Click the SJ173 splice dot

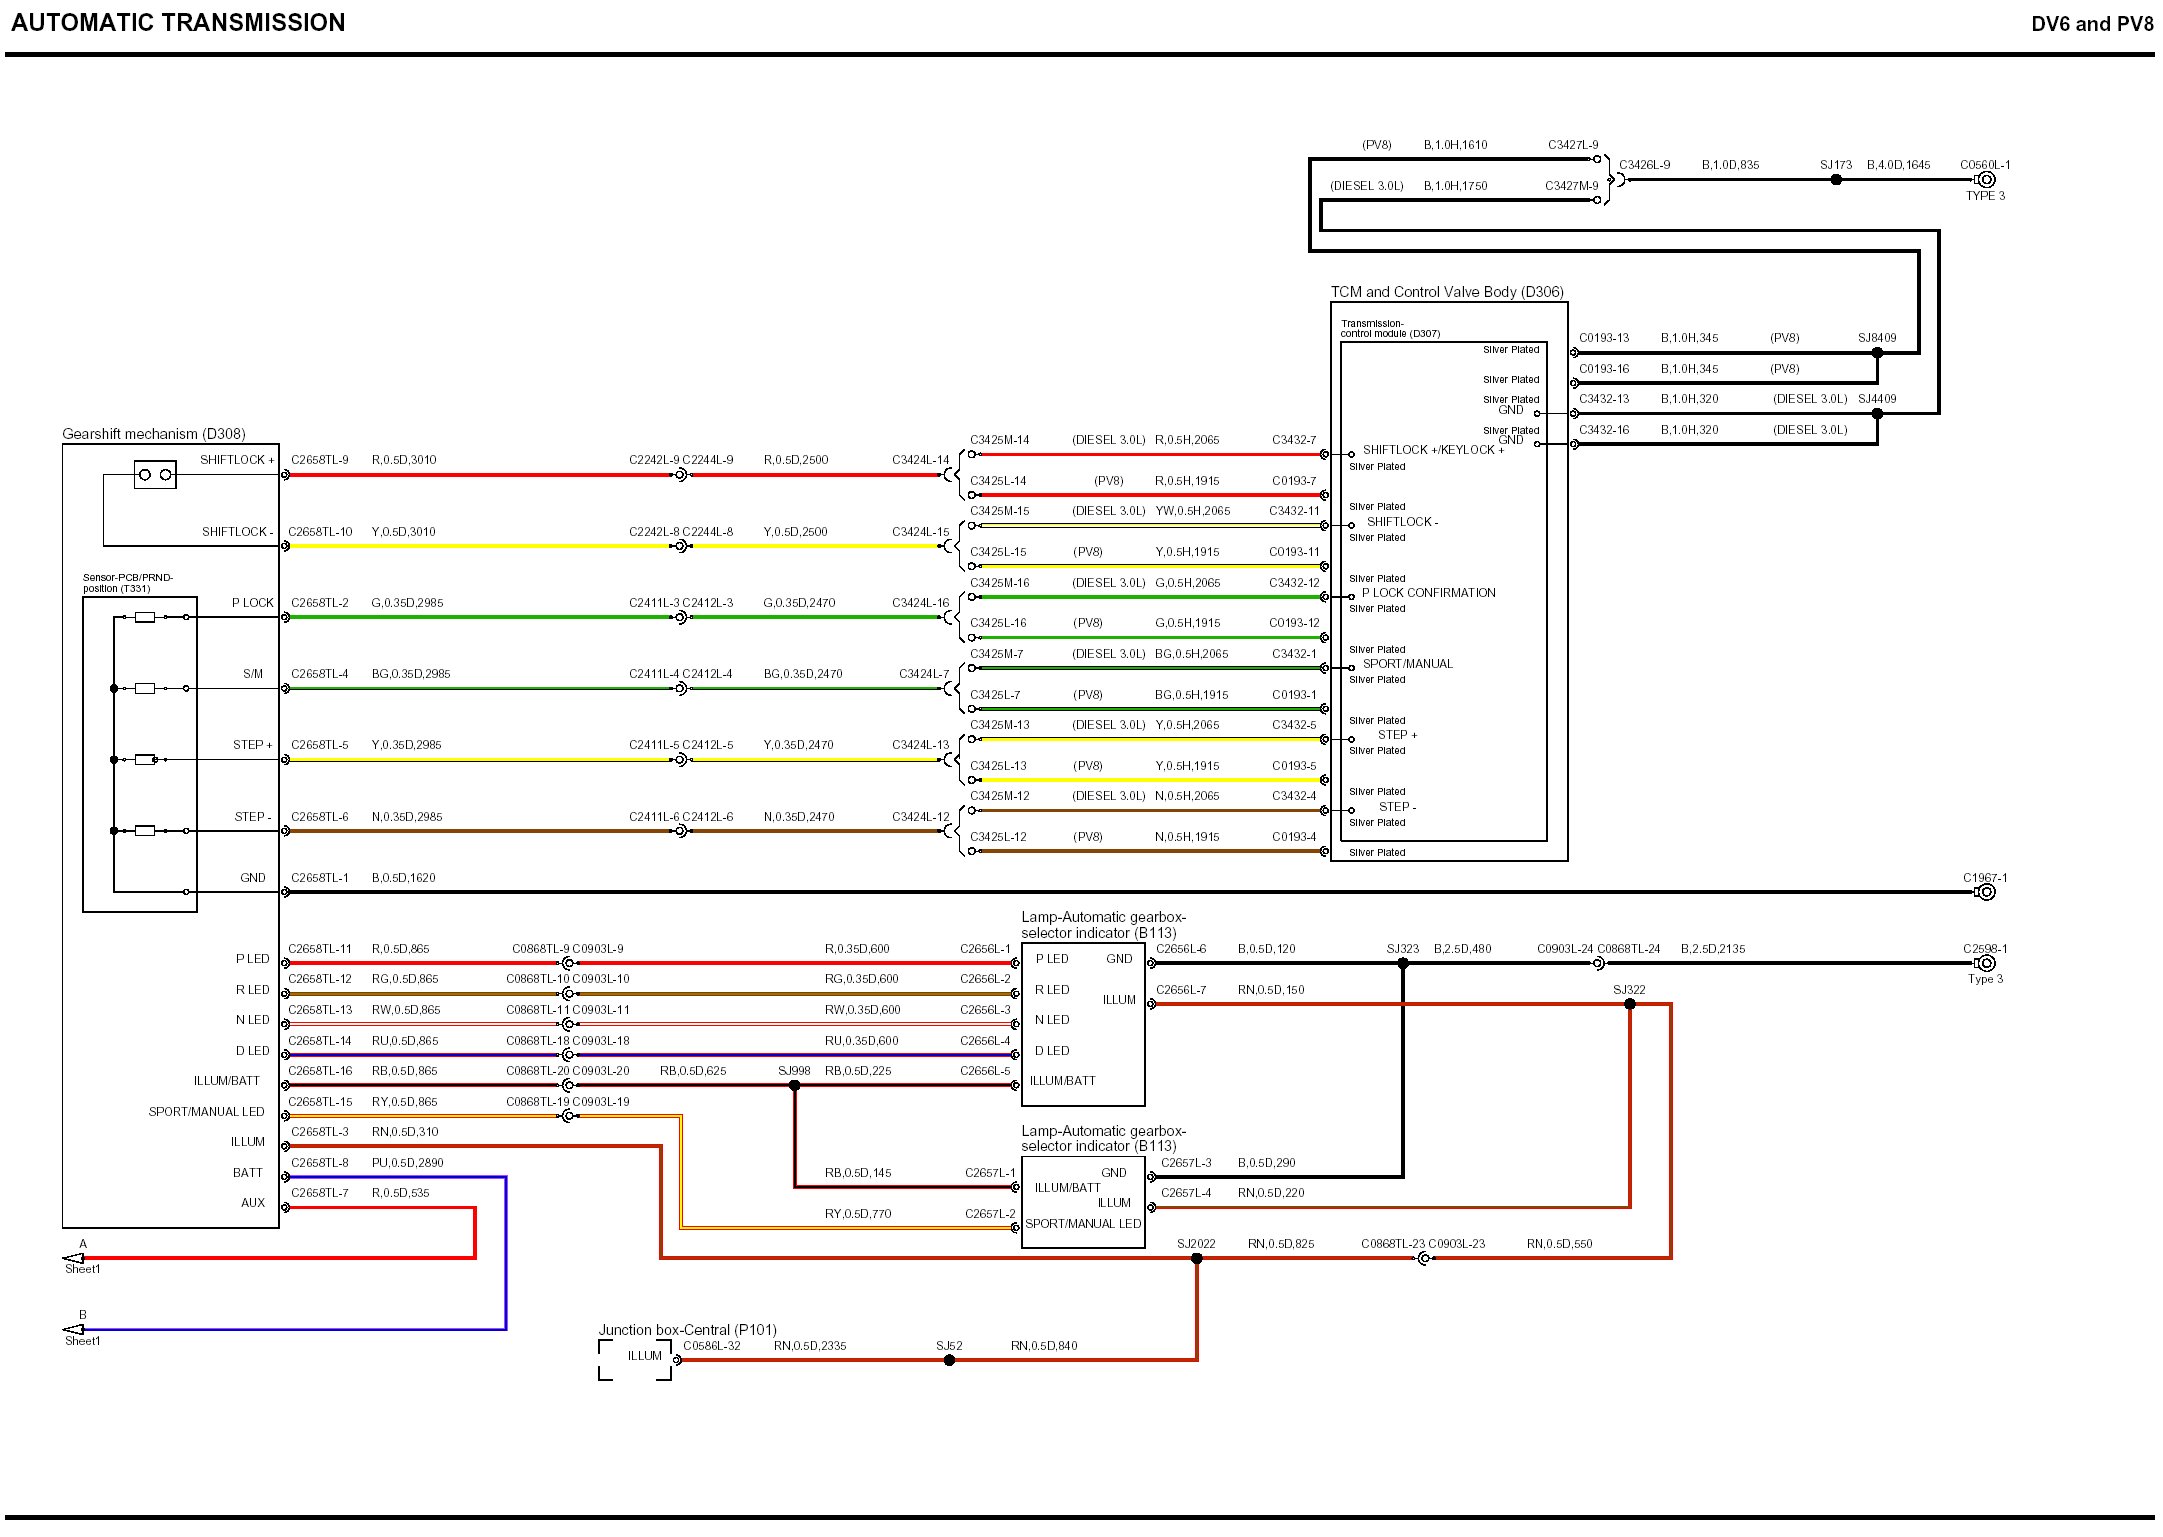tap(1836, 180)
